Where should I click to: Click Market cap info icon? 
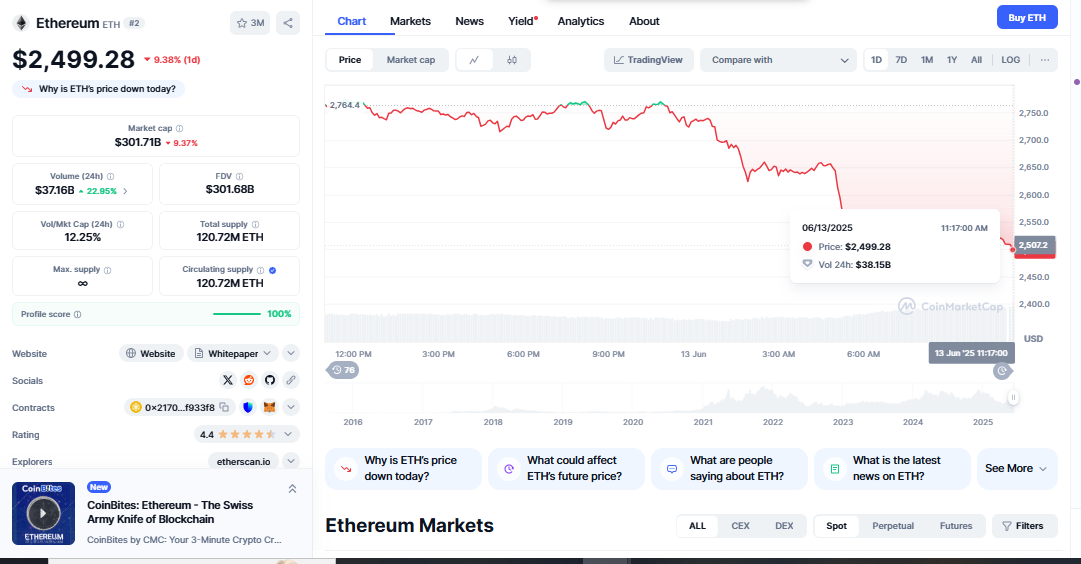[x=179, y=128]
